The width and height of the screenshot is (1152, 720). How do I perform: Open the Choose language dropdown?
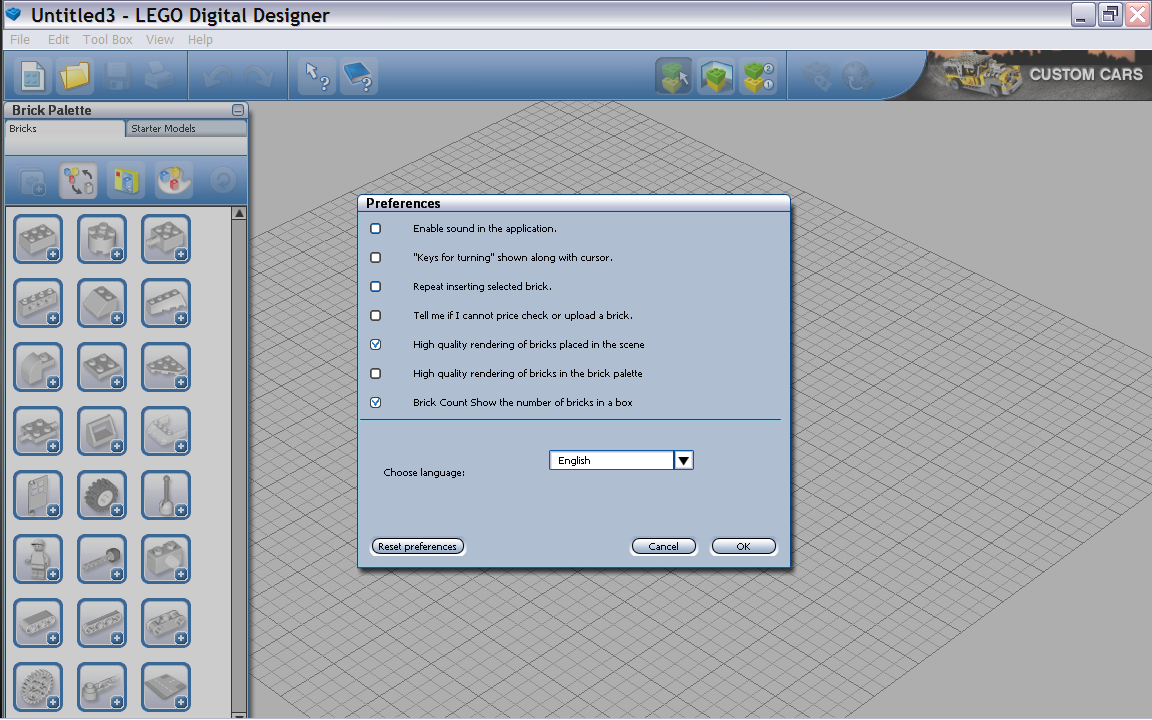tap(683, 460)
